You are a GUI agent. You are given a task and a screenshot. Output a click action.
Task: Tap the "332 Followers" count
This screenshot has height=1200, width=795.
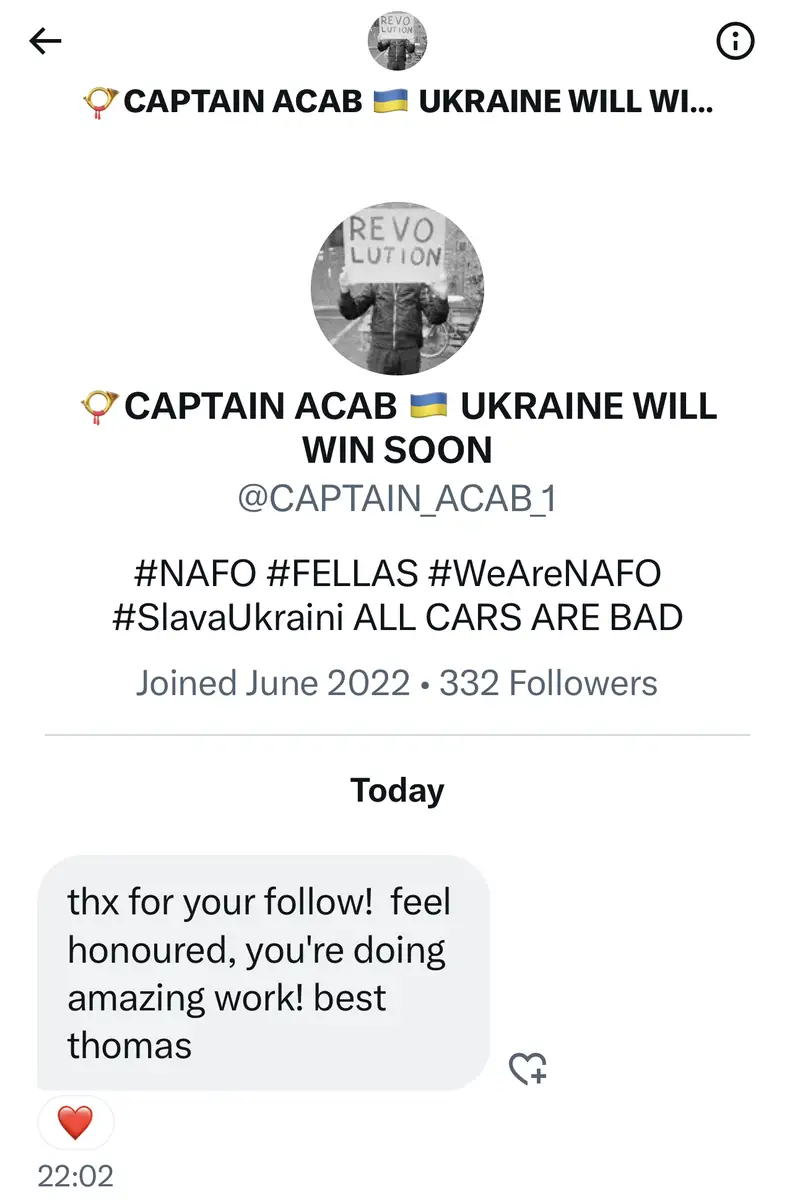(548, 683)
